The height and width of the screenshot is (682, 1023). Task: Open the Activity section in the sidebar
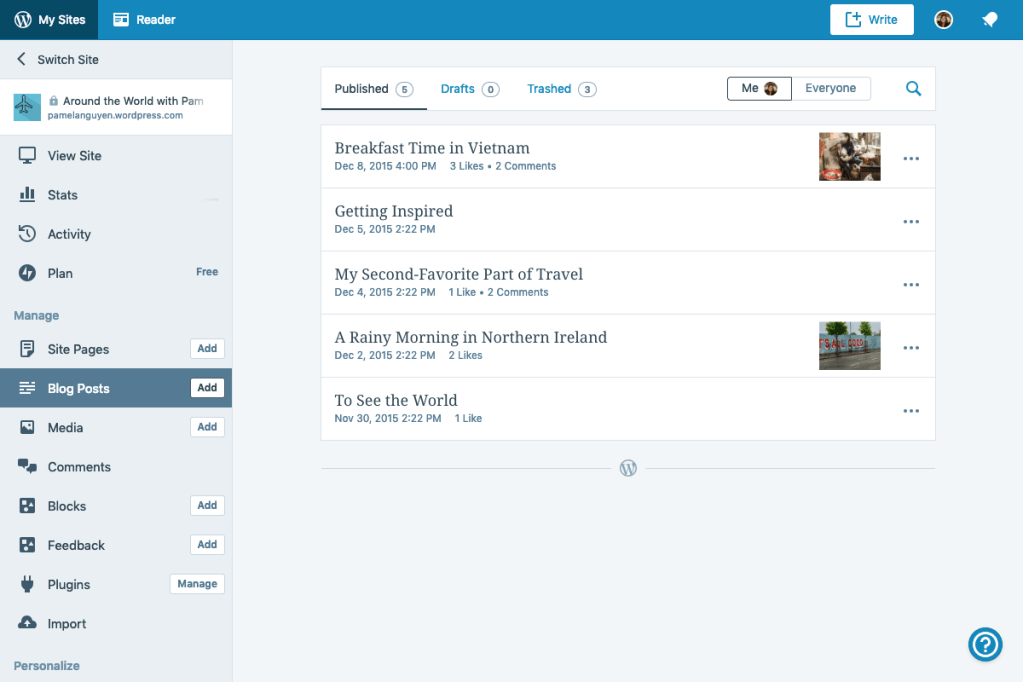point(69,234)
